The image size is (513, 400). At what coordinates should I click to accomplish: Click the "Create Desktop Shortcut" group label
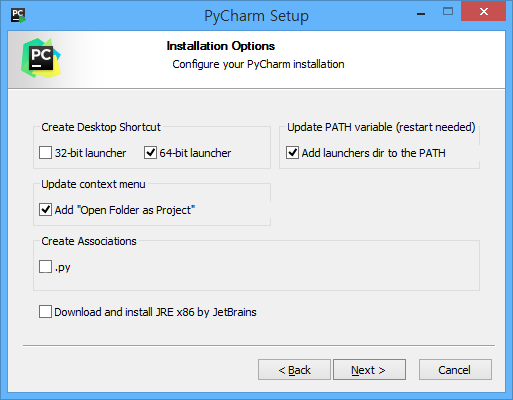click(101, 127)
